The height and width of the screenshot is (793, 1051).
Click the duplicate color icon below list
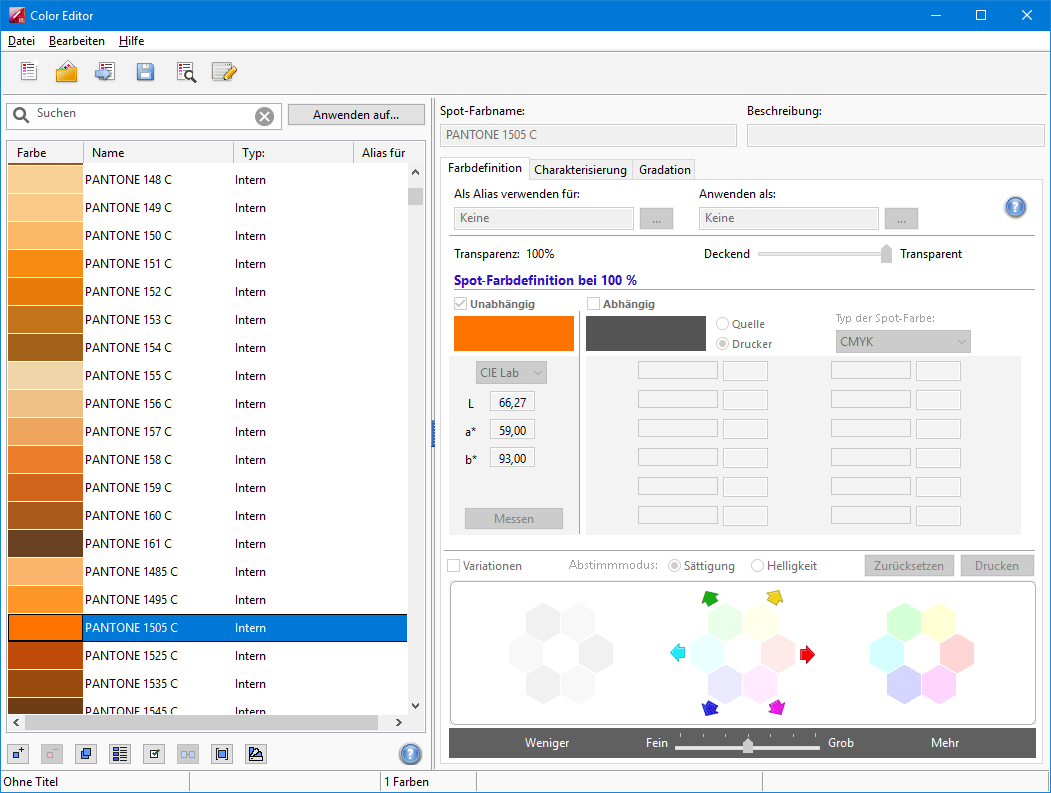tap(86, 754)
